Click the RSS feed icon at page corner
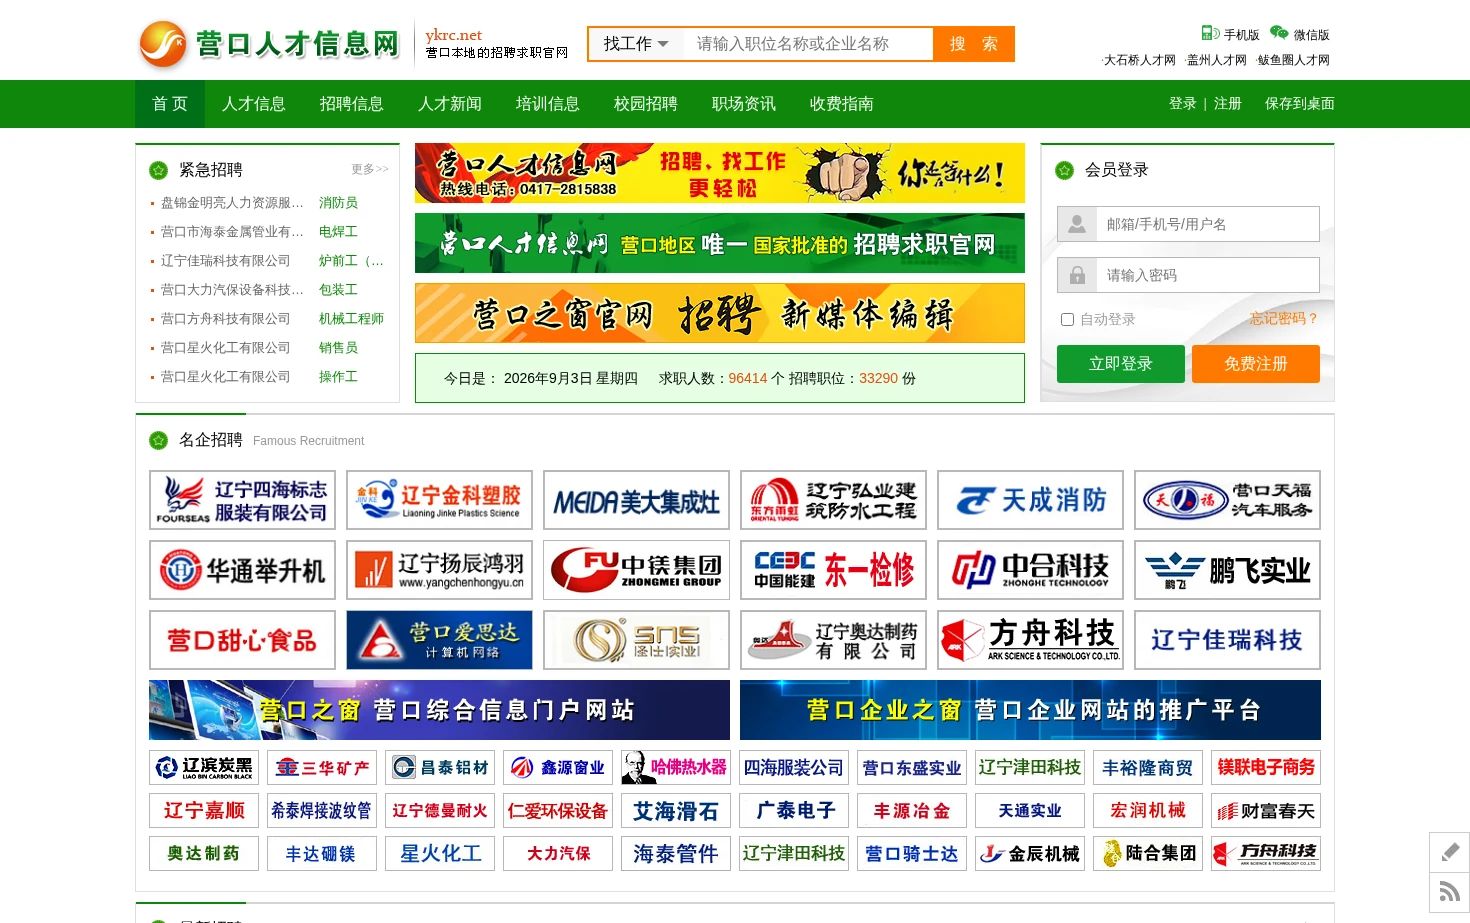This screenshot has width=1470, height=923. tap(1450, 892)
